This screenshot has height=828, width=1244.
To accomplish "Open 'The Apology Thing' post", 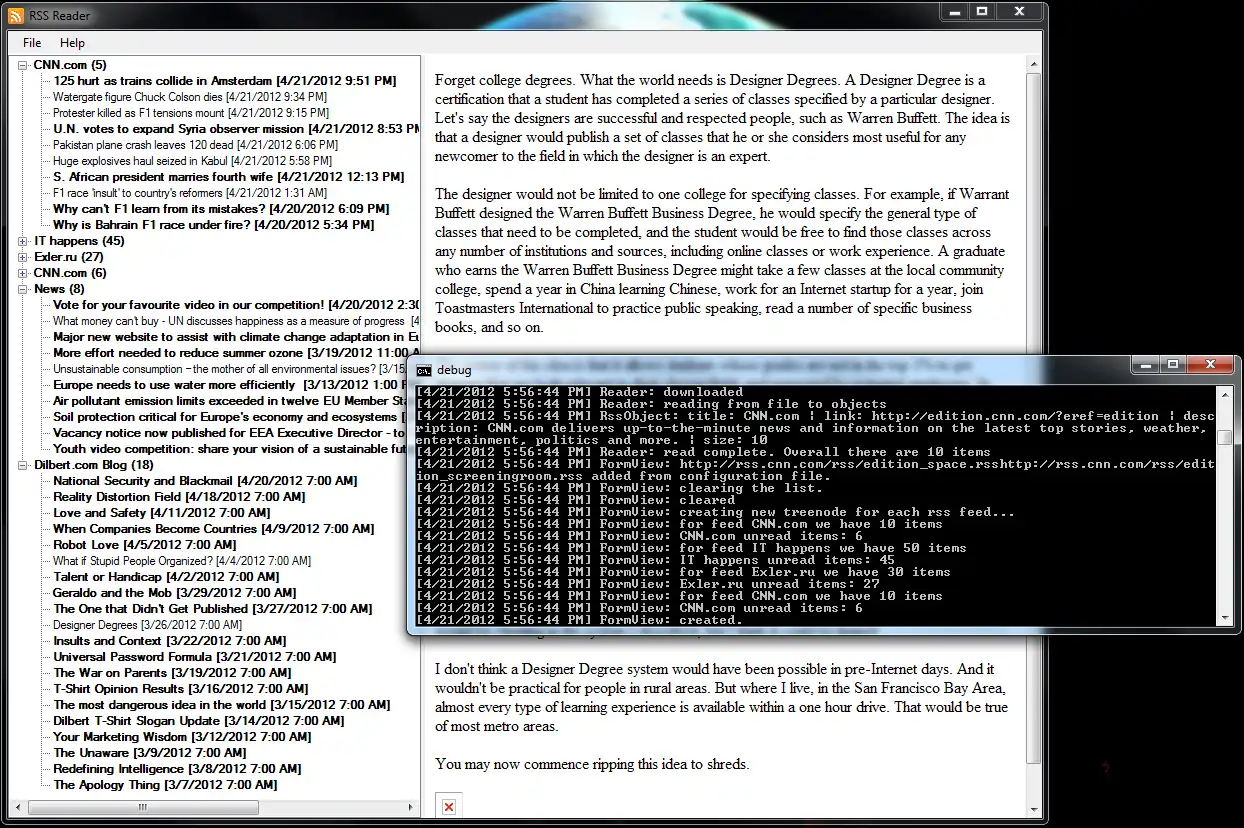I will pyautogui.click(x=165, y=785).
